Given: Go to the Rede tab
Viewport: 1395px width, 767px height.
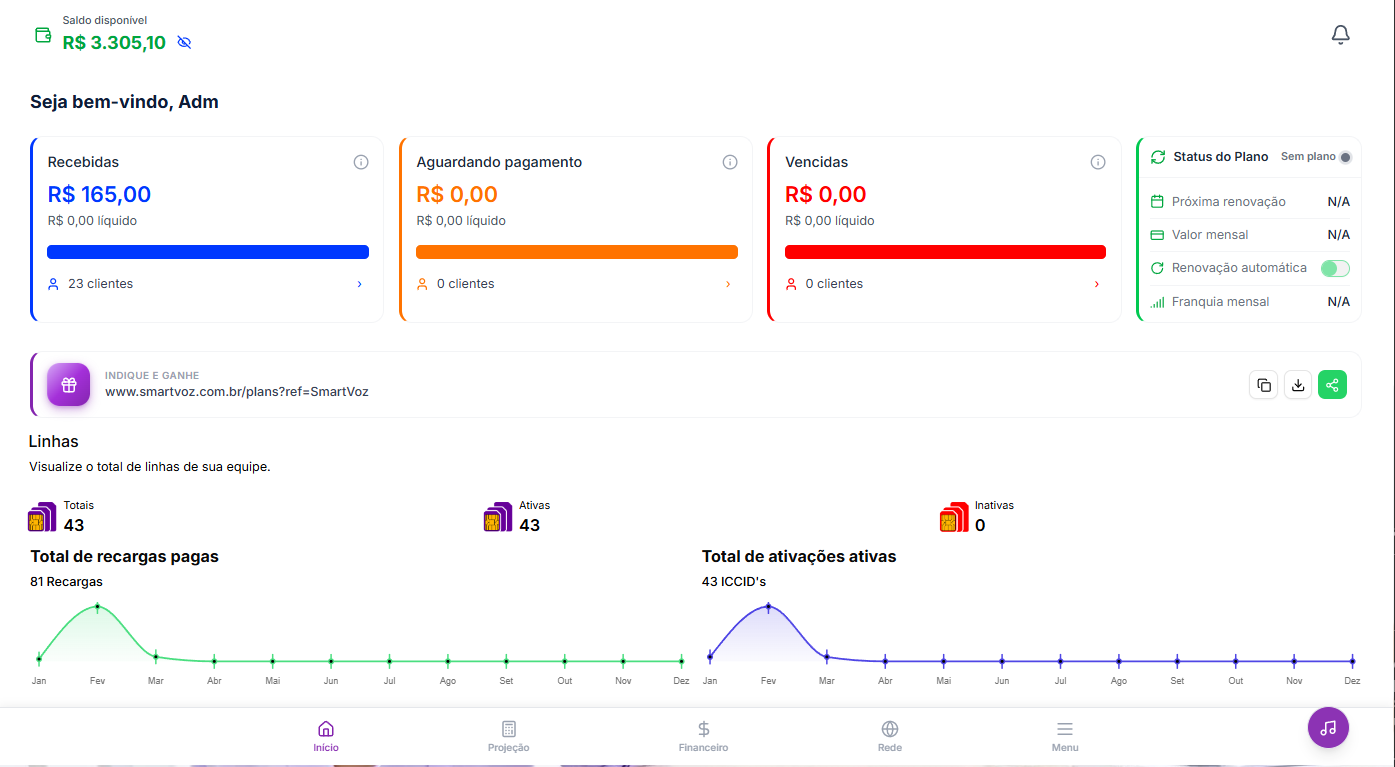Looking at the screenshot, I should (889, 736).
